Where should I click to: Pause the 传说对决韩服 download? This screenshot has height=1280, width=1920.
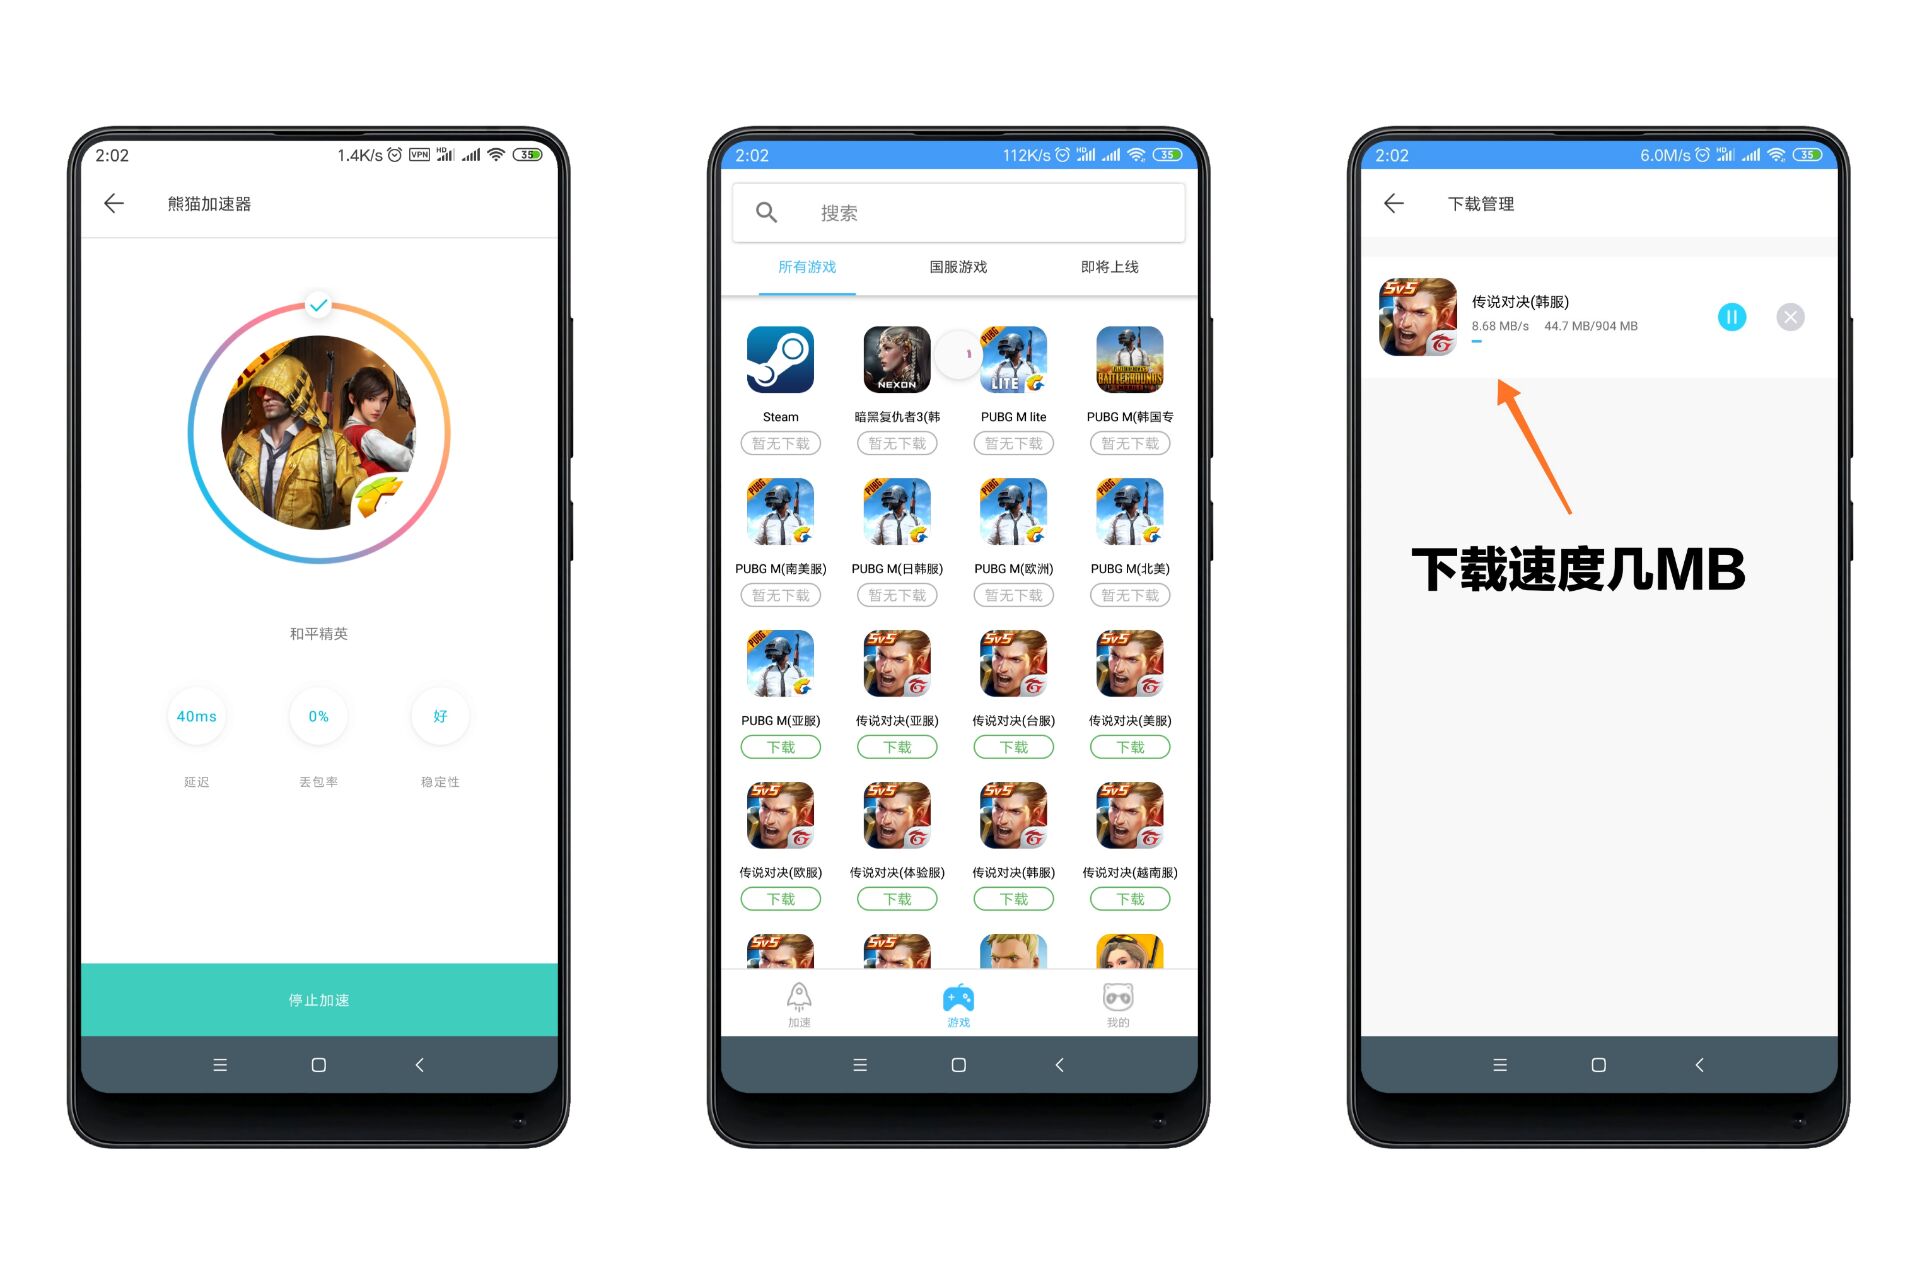[1731, 316]
